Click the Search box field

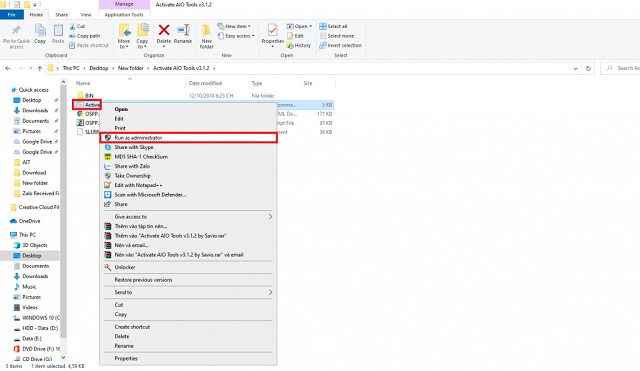621,68
